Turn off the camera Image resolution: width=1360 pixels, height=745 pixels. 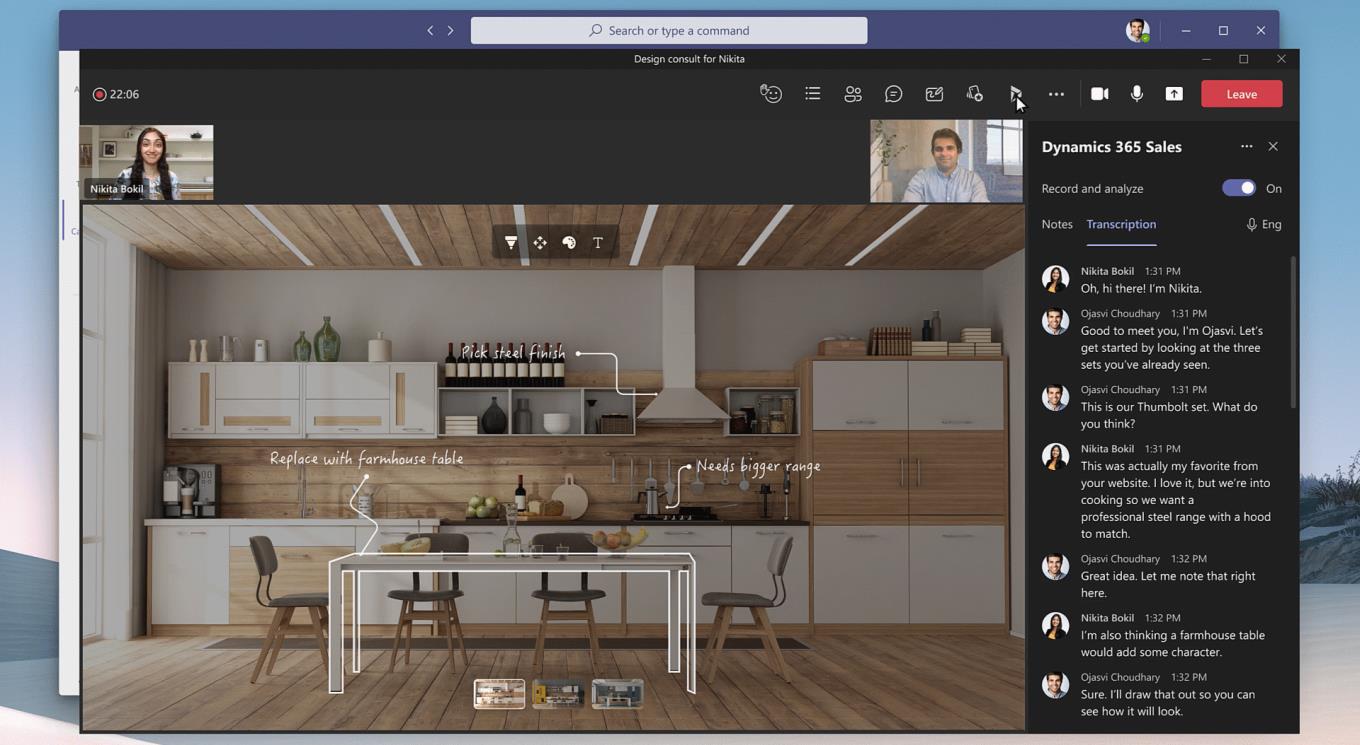tap(1099, 93)
